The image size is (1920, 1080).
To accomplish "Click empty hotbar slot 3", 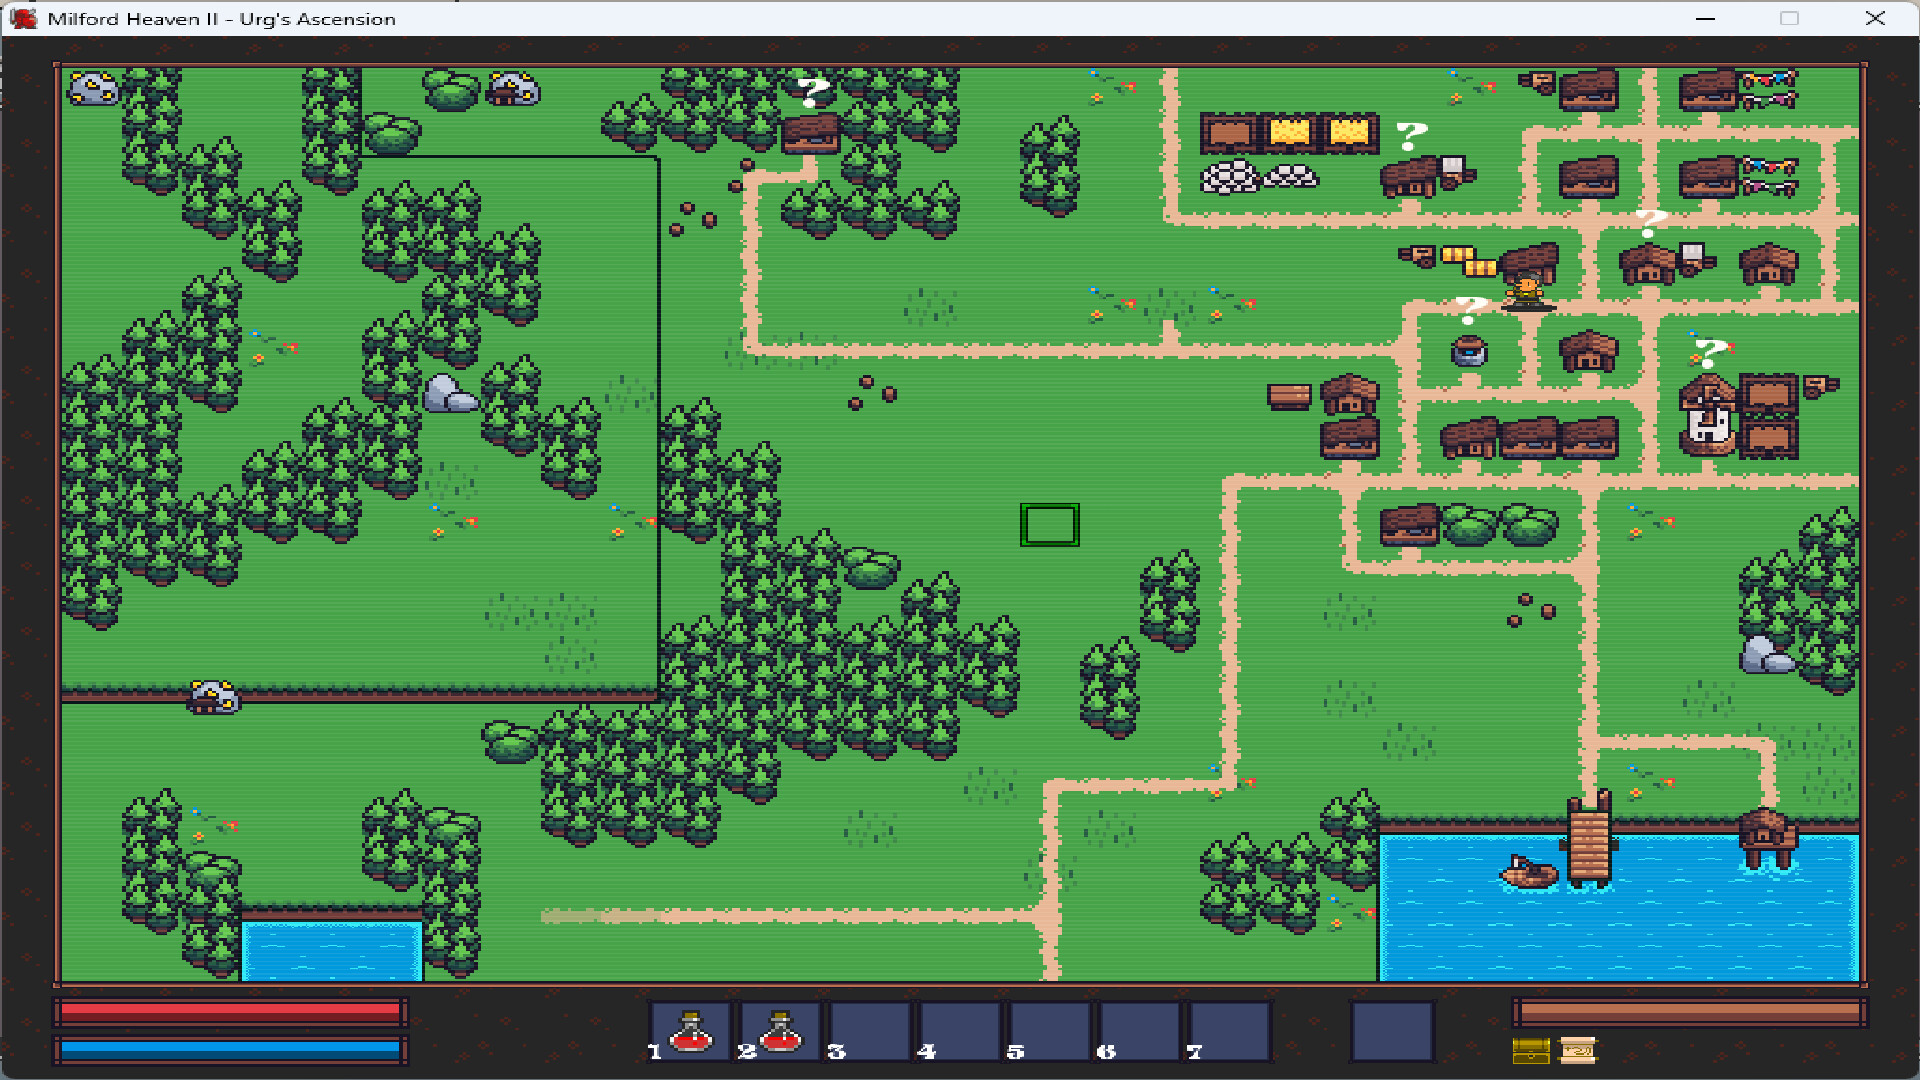I will (x=866, y=1031).
